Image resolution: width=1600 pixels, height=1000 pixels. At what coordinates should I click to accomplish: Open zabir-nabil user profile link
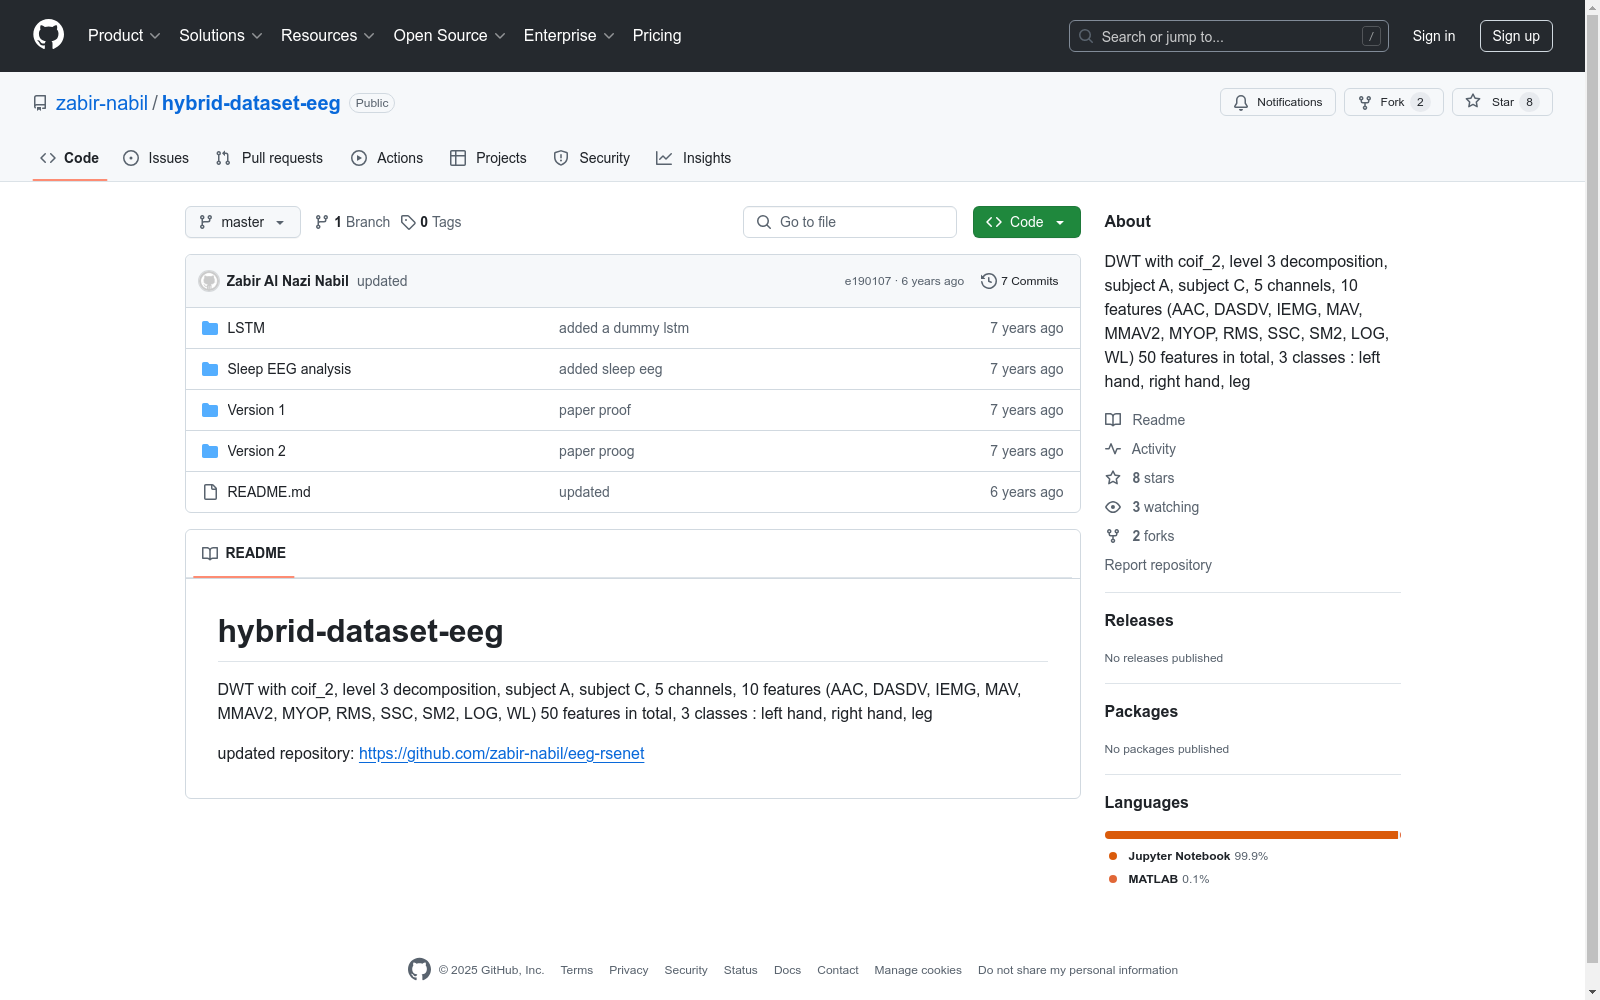[x=102, y=103]
